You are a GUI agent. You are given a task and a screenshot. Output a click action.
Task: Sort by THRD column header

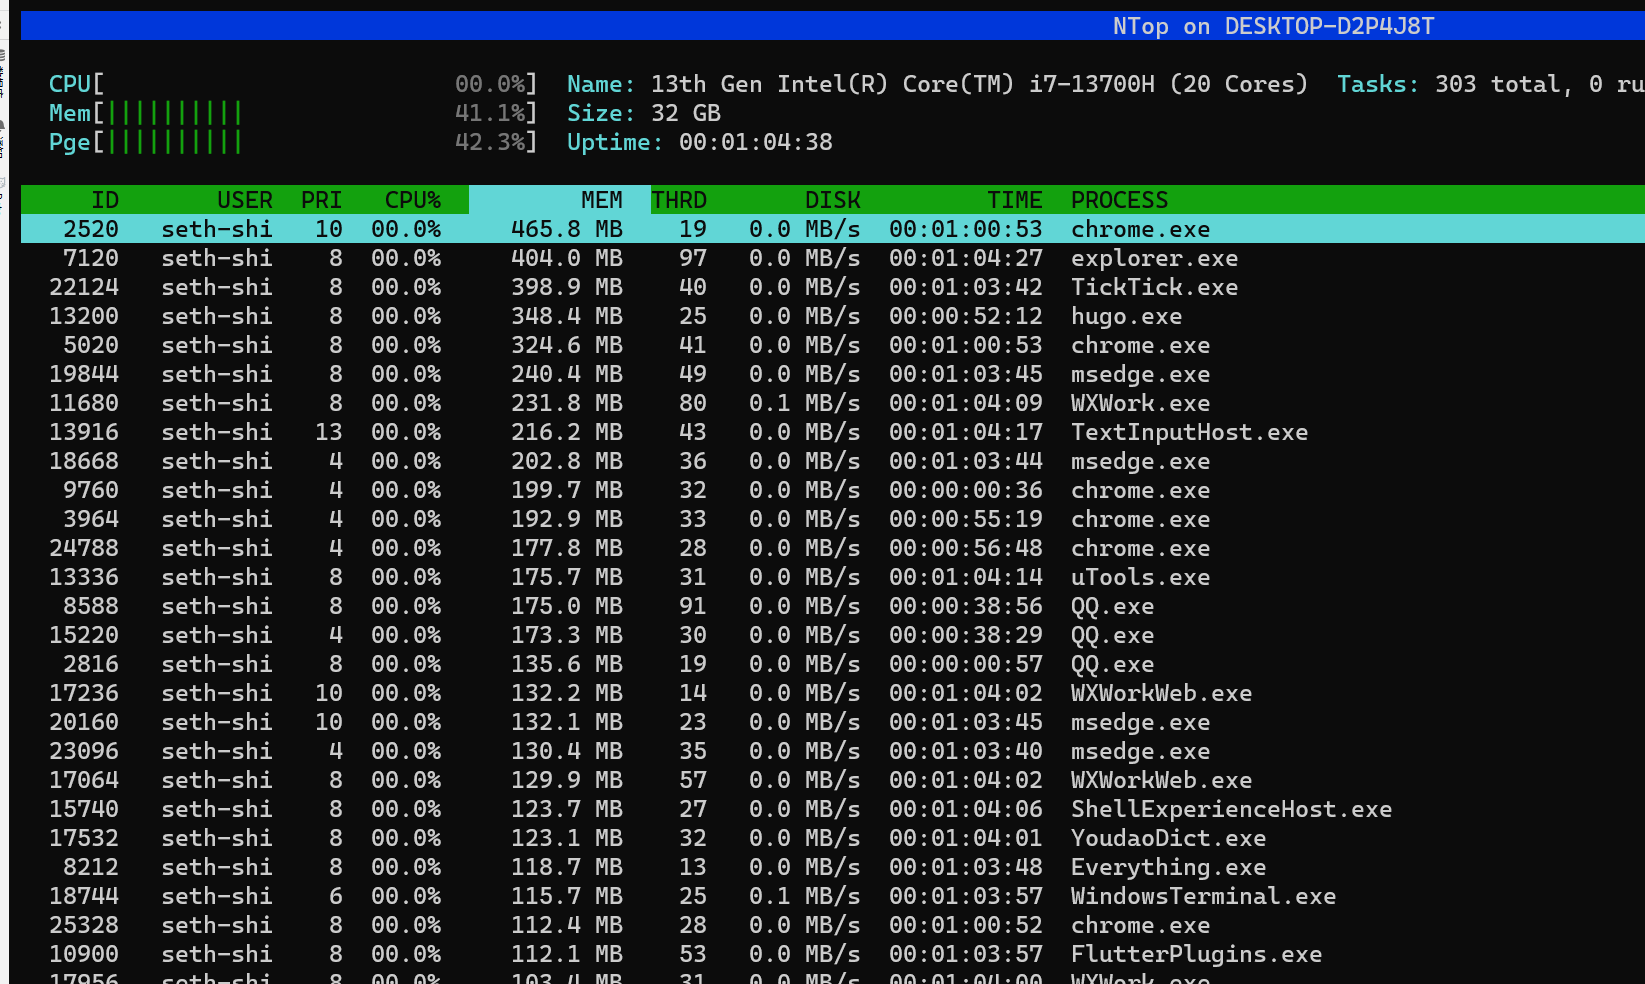680,200
